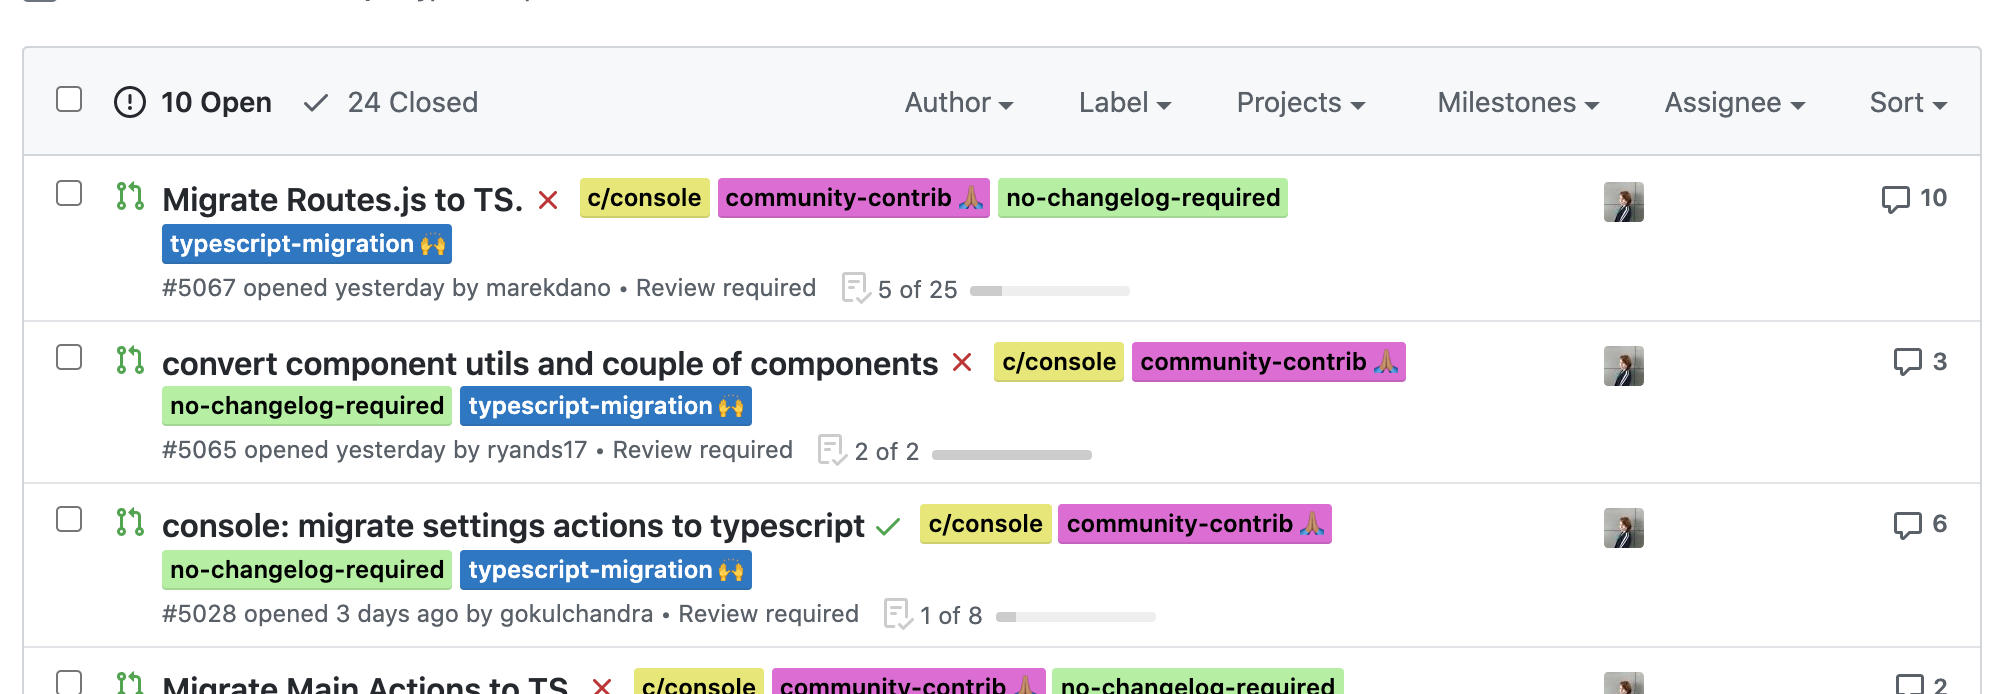
Task: Click the failed status X on convert component utils
Action: pos(962,362)
